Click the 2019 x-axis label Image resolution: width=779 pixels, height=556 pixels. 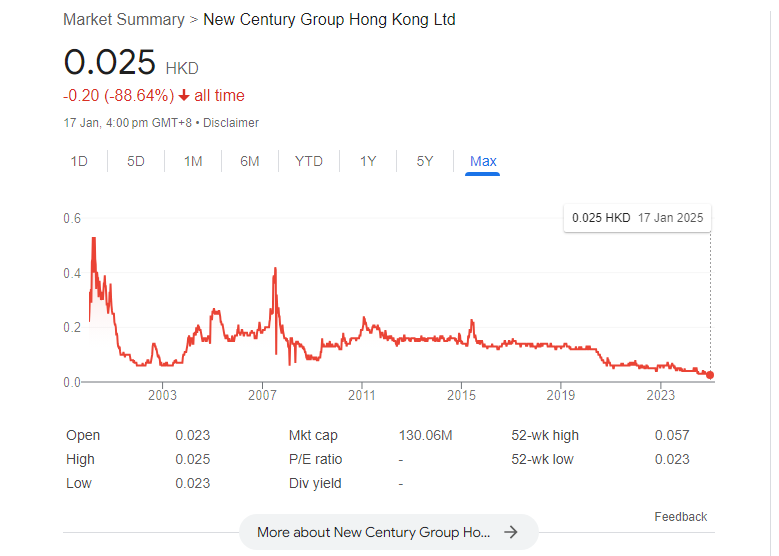coord(561,396)
